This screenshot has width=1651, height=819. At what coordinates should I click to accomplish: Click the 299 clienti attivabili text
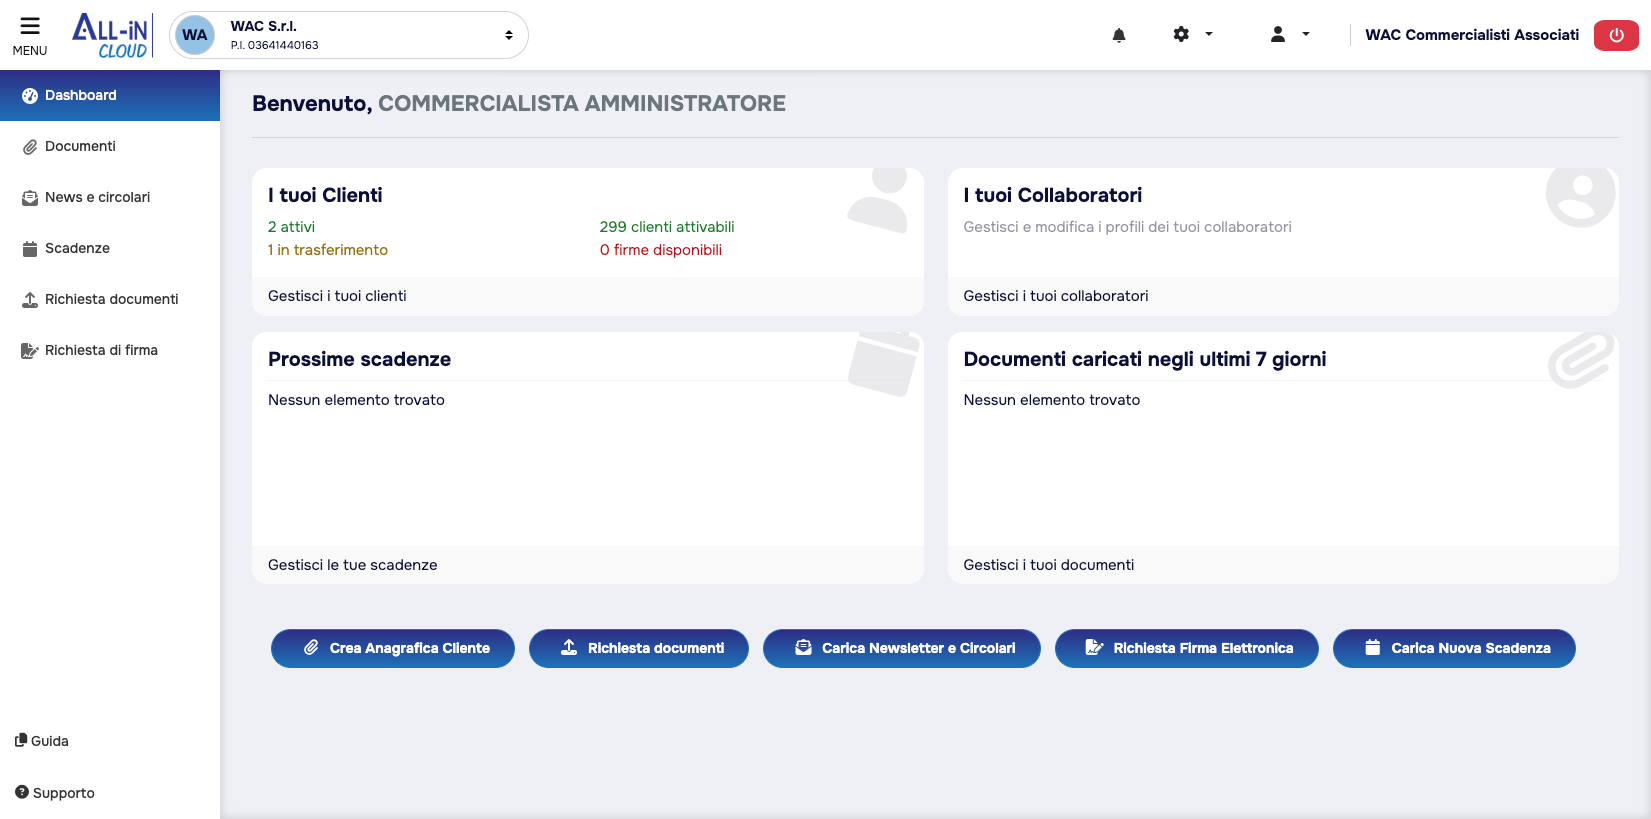tap(667, 227)
